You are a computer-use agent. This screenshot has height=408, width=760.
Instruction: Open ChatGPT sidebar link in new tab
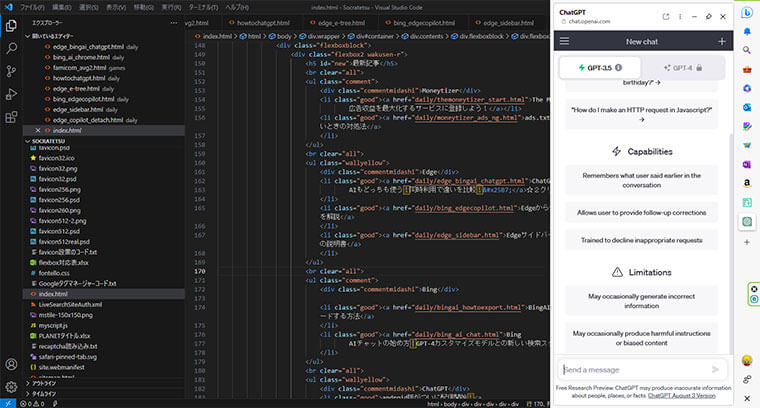[x=665, y=16]
